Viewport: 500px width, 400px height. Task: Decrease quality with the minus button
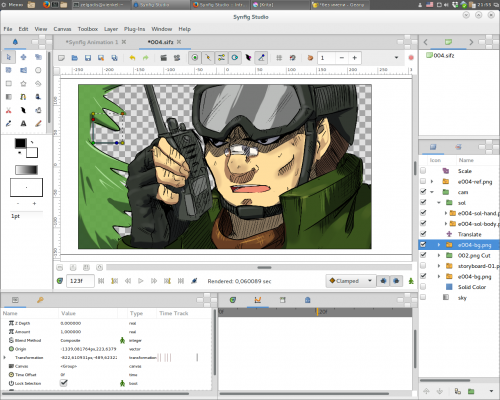[342, 58]
